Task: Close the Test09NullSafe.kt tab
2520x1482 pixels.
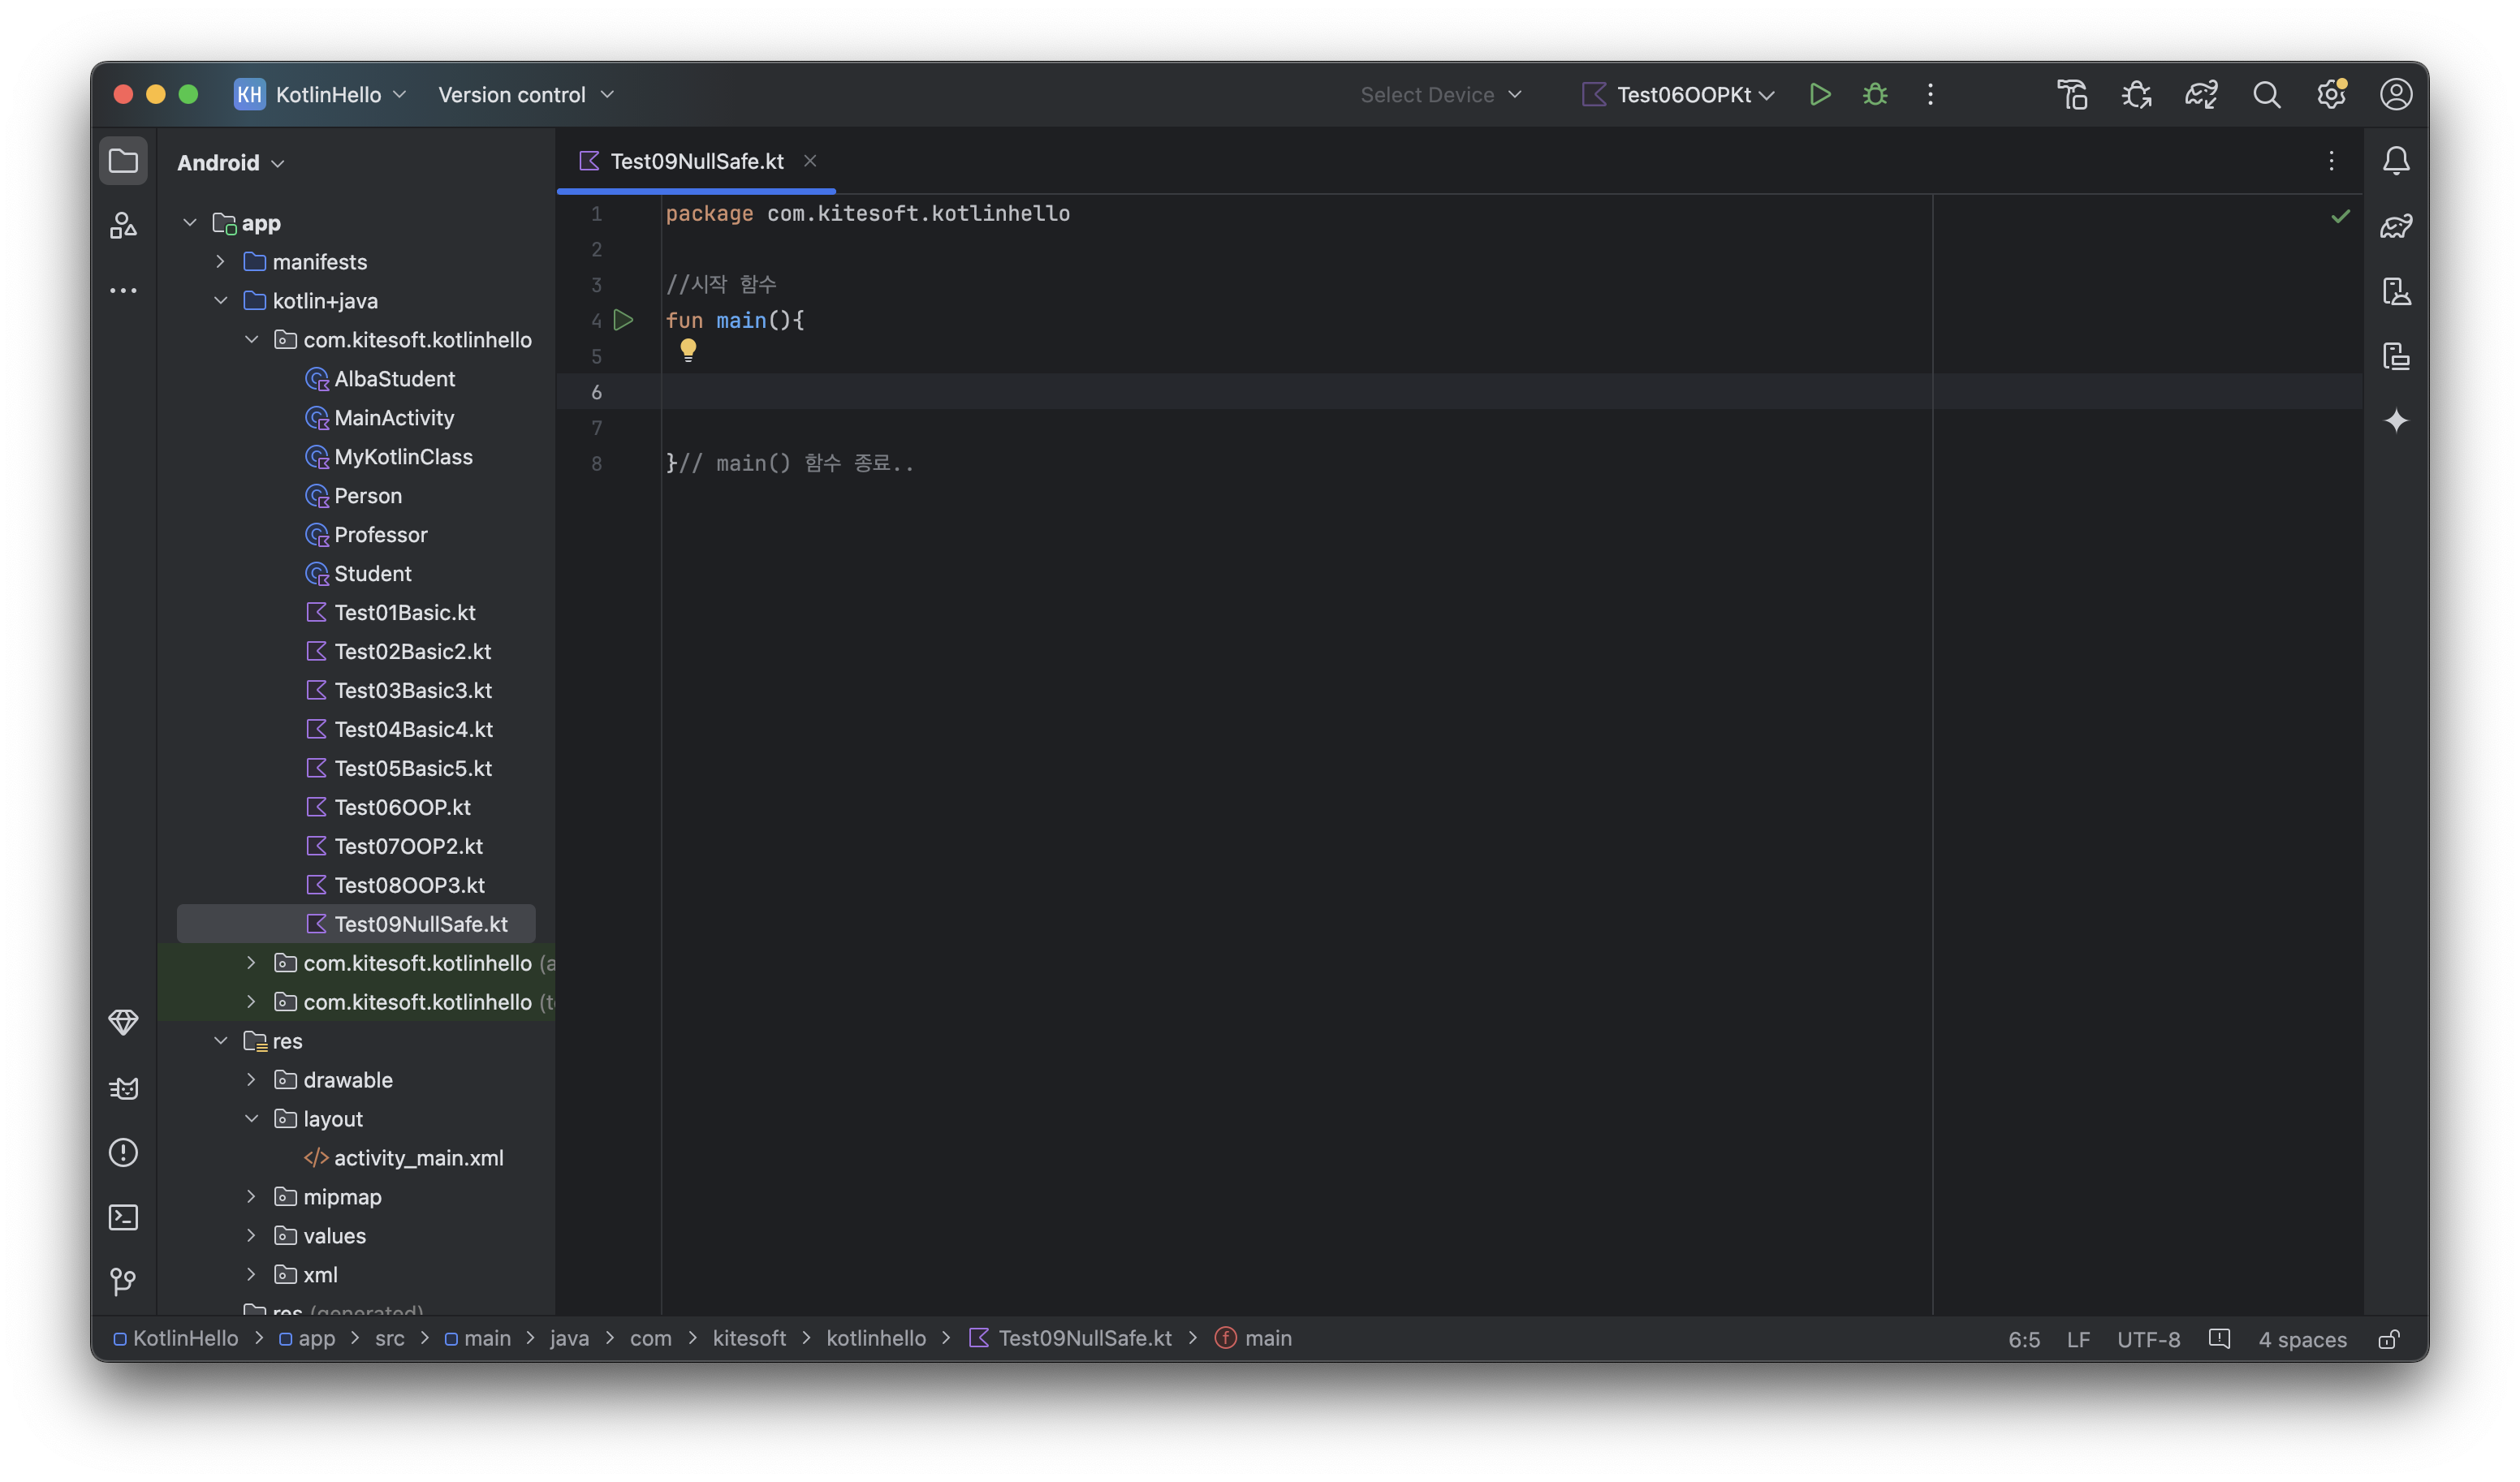Action: [810, 161]
